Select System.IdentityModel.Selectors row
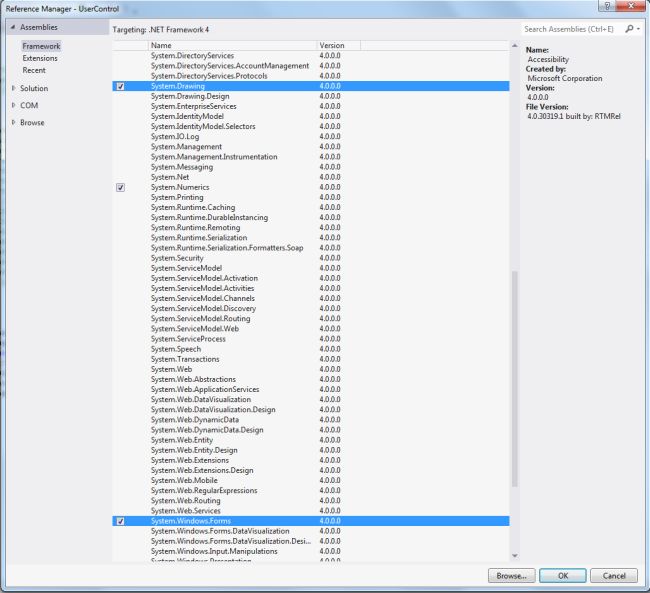 (310, 126)
